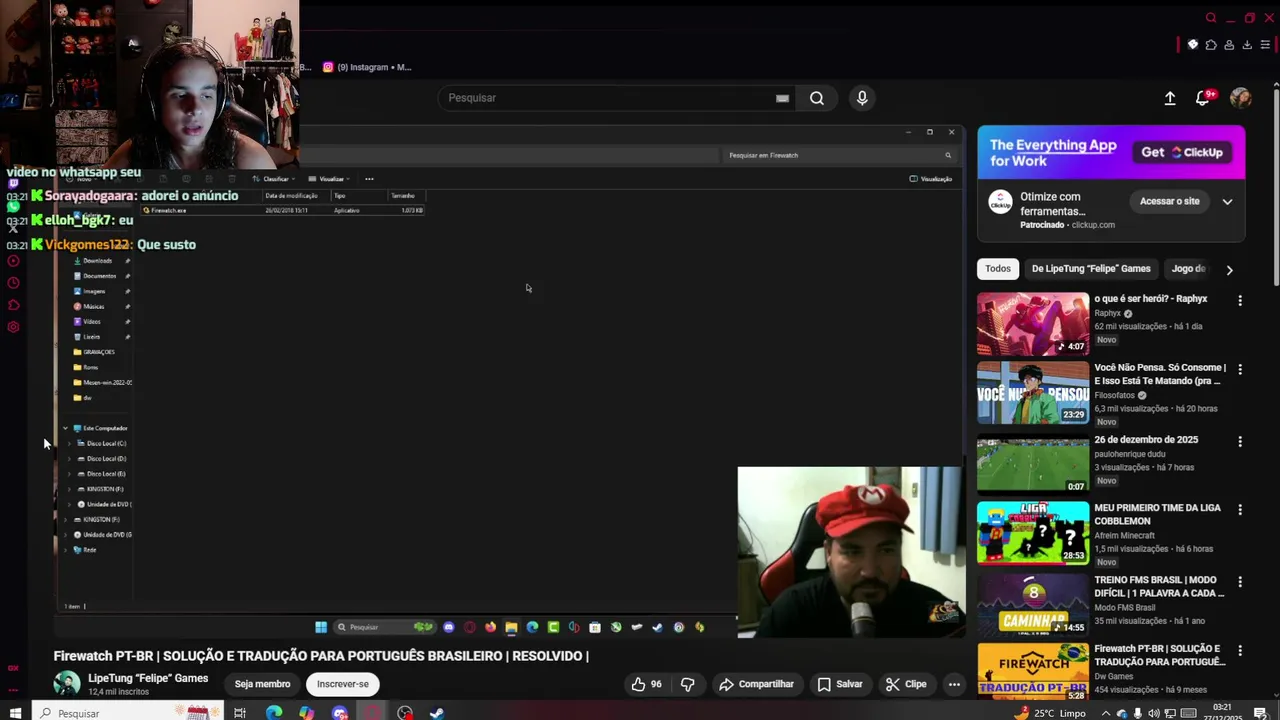Click the browser title bar search icon
Viewport: 1280px width, 720px height.
coord(1211,18)
